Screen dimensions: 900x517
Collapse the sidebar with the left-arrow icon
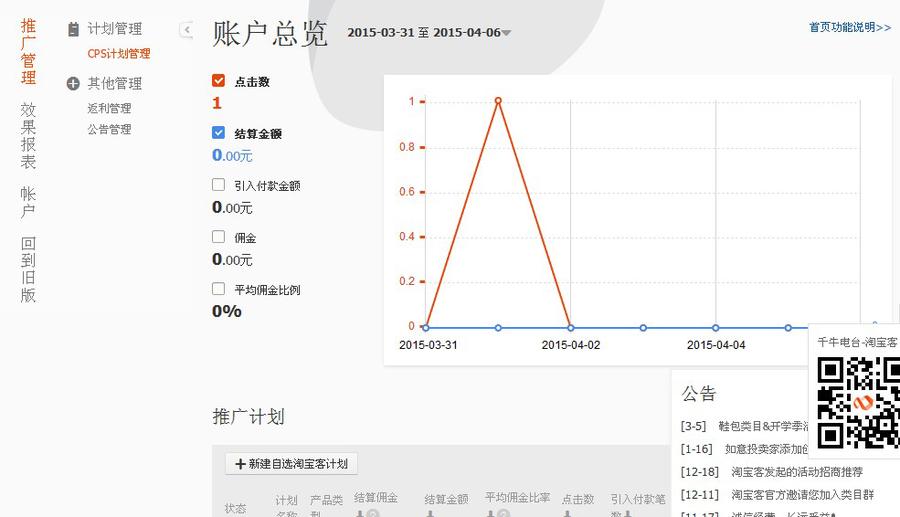tap(187, 30)
